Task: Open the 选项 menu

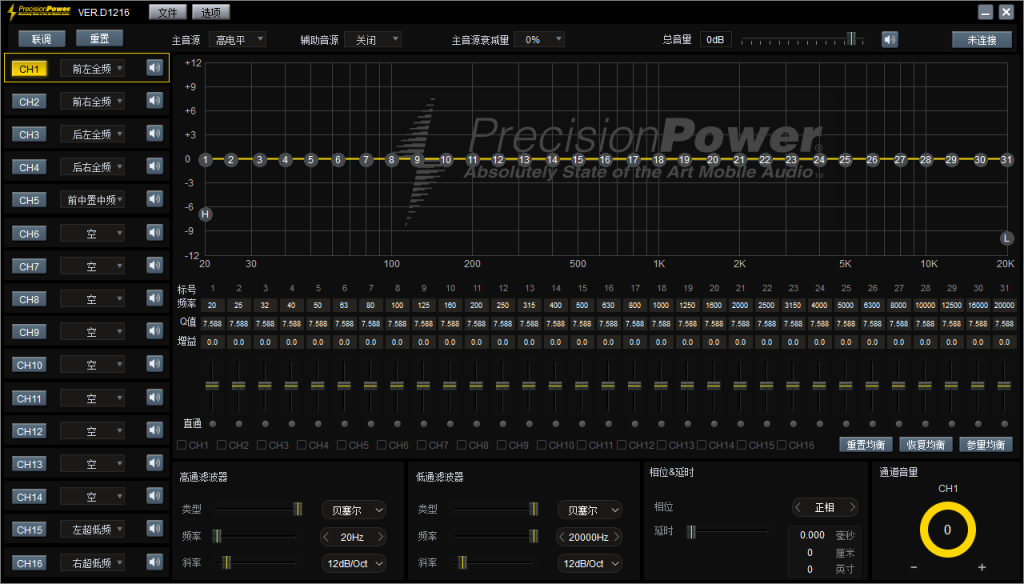Action: click(210, 12)
